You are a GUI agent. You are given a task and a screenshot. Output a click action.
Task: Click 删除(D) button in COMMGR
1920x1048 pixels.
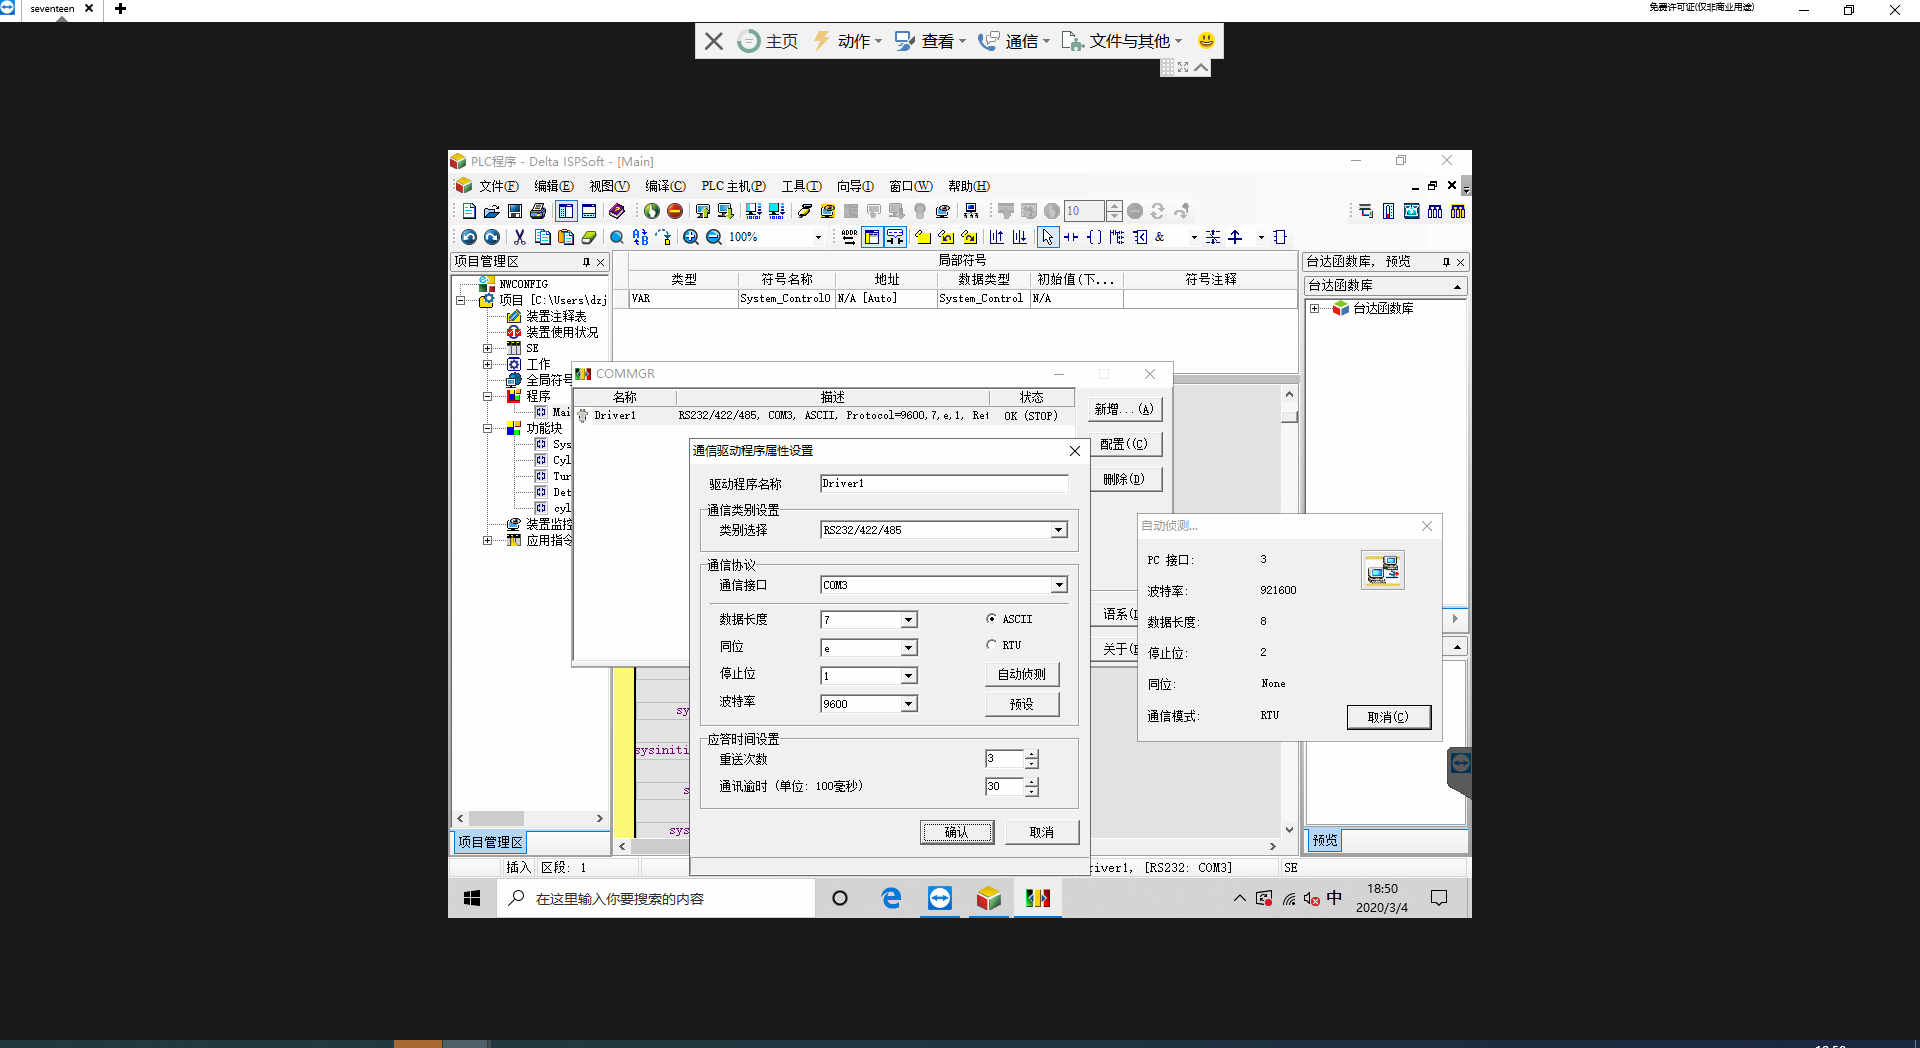[x=1124, y=479]
